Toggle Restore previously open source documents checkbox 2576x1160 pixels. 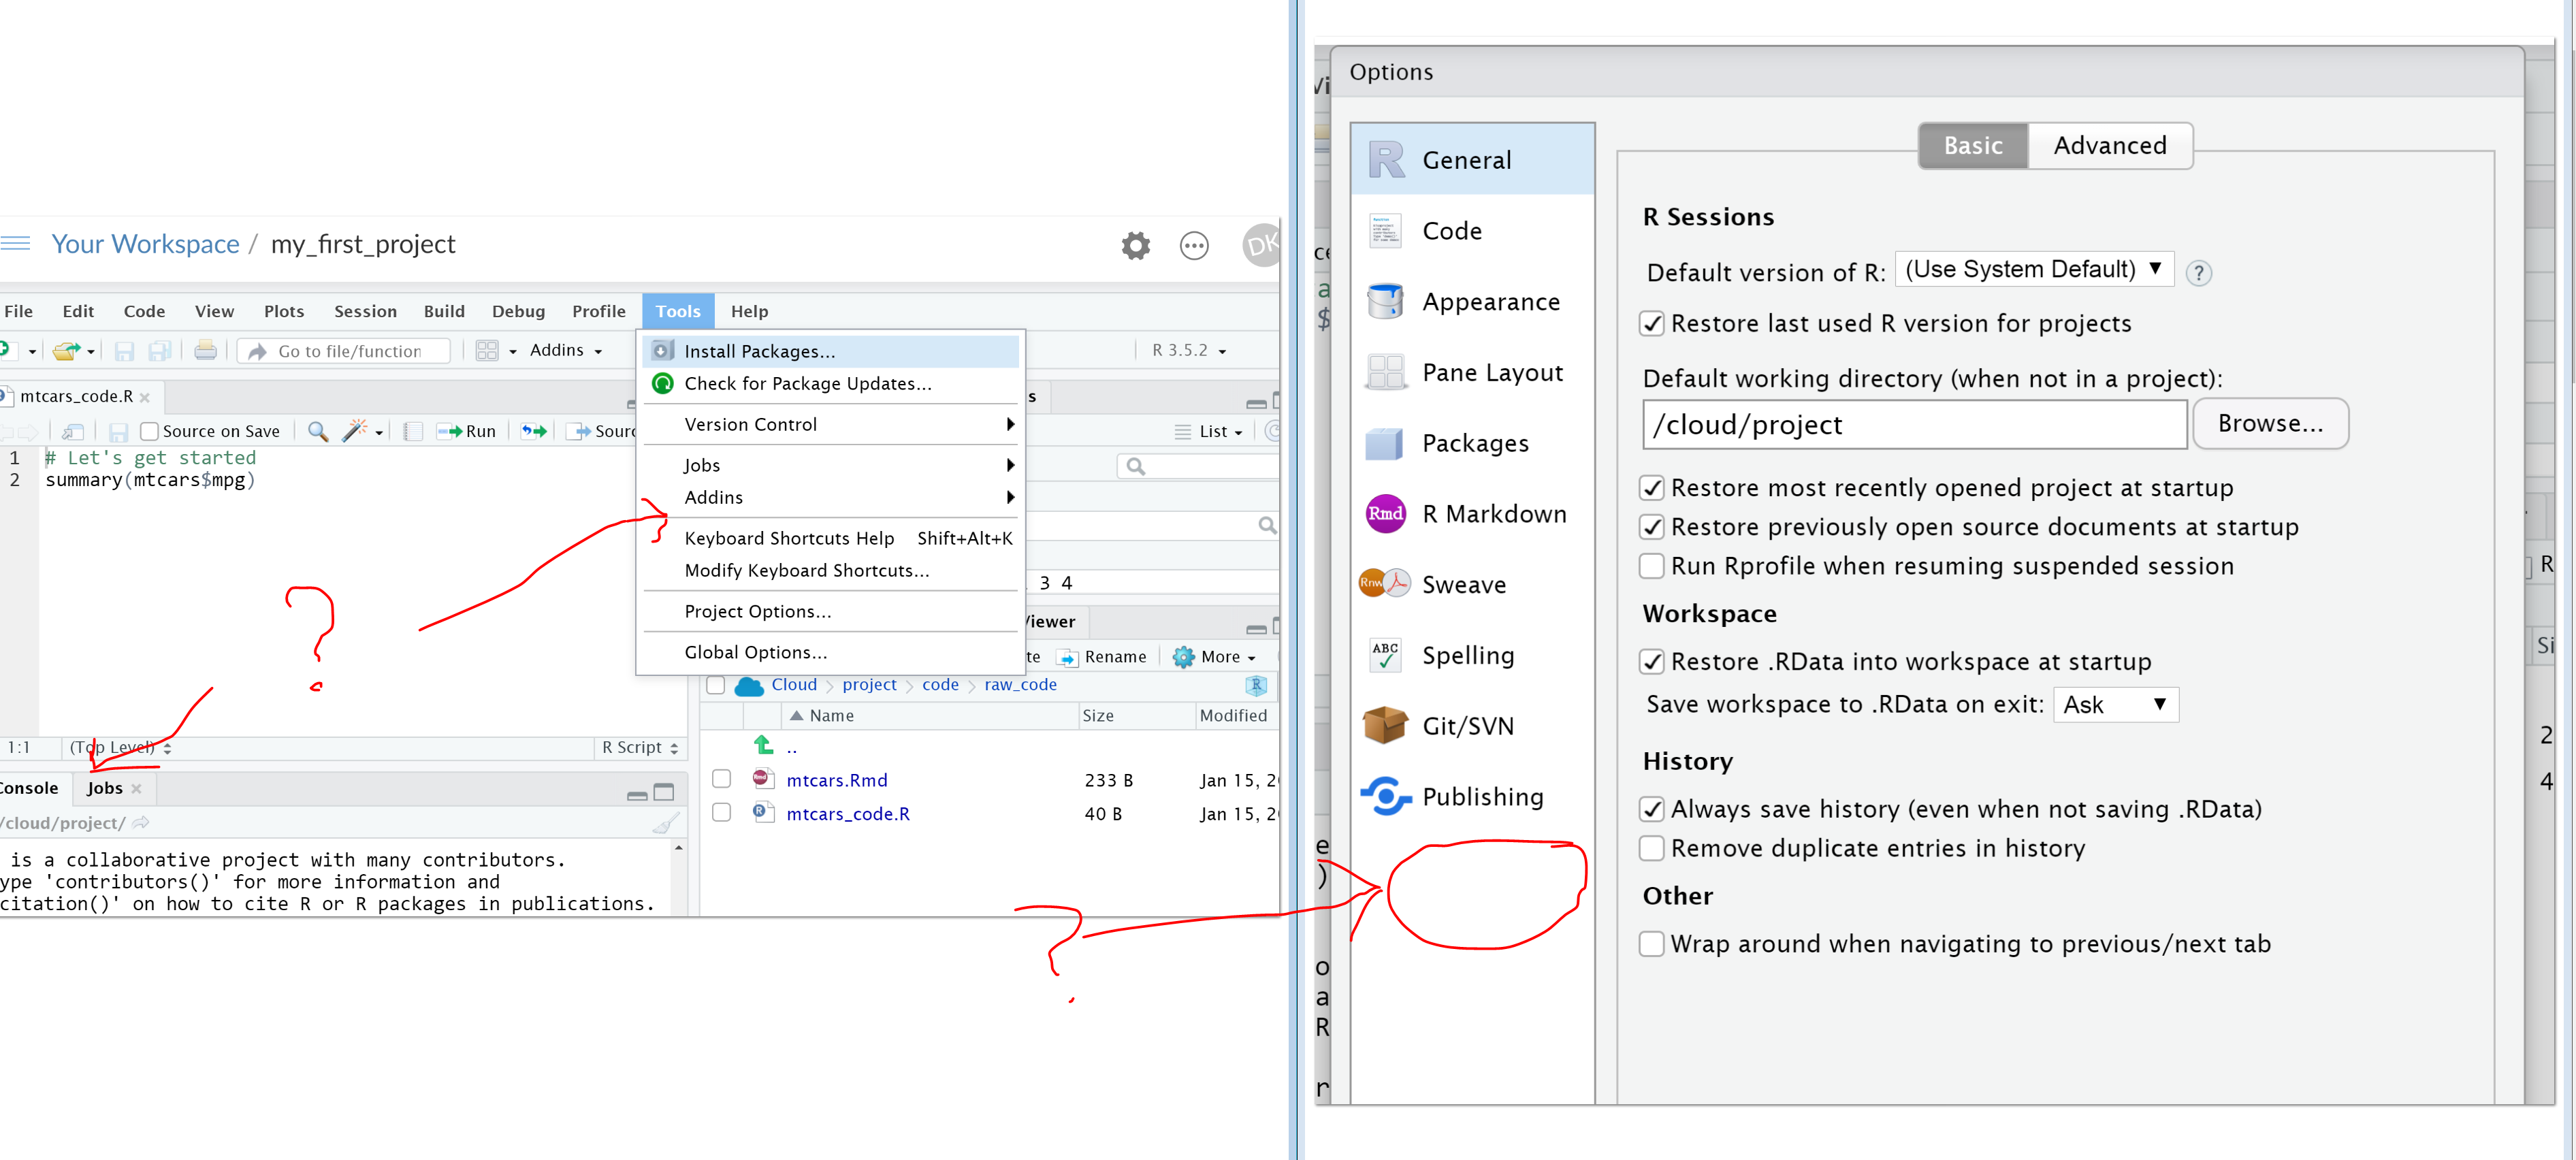(x=1652, y=526)
